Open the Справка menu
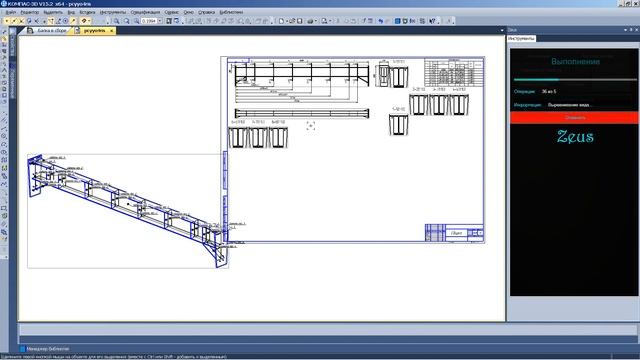 pos(207,12)
